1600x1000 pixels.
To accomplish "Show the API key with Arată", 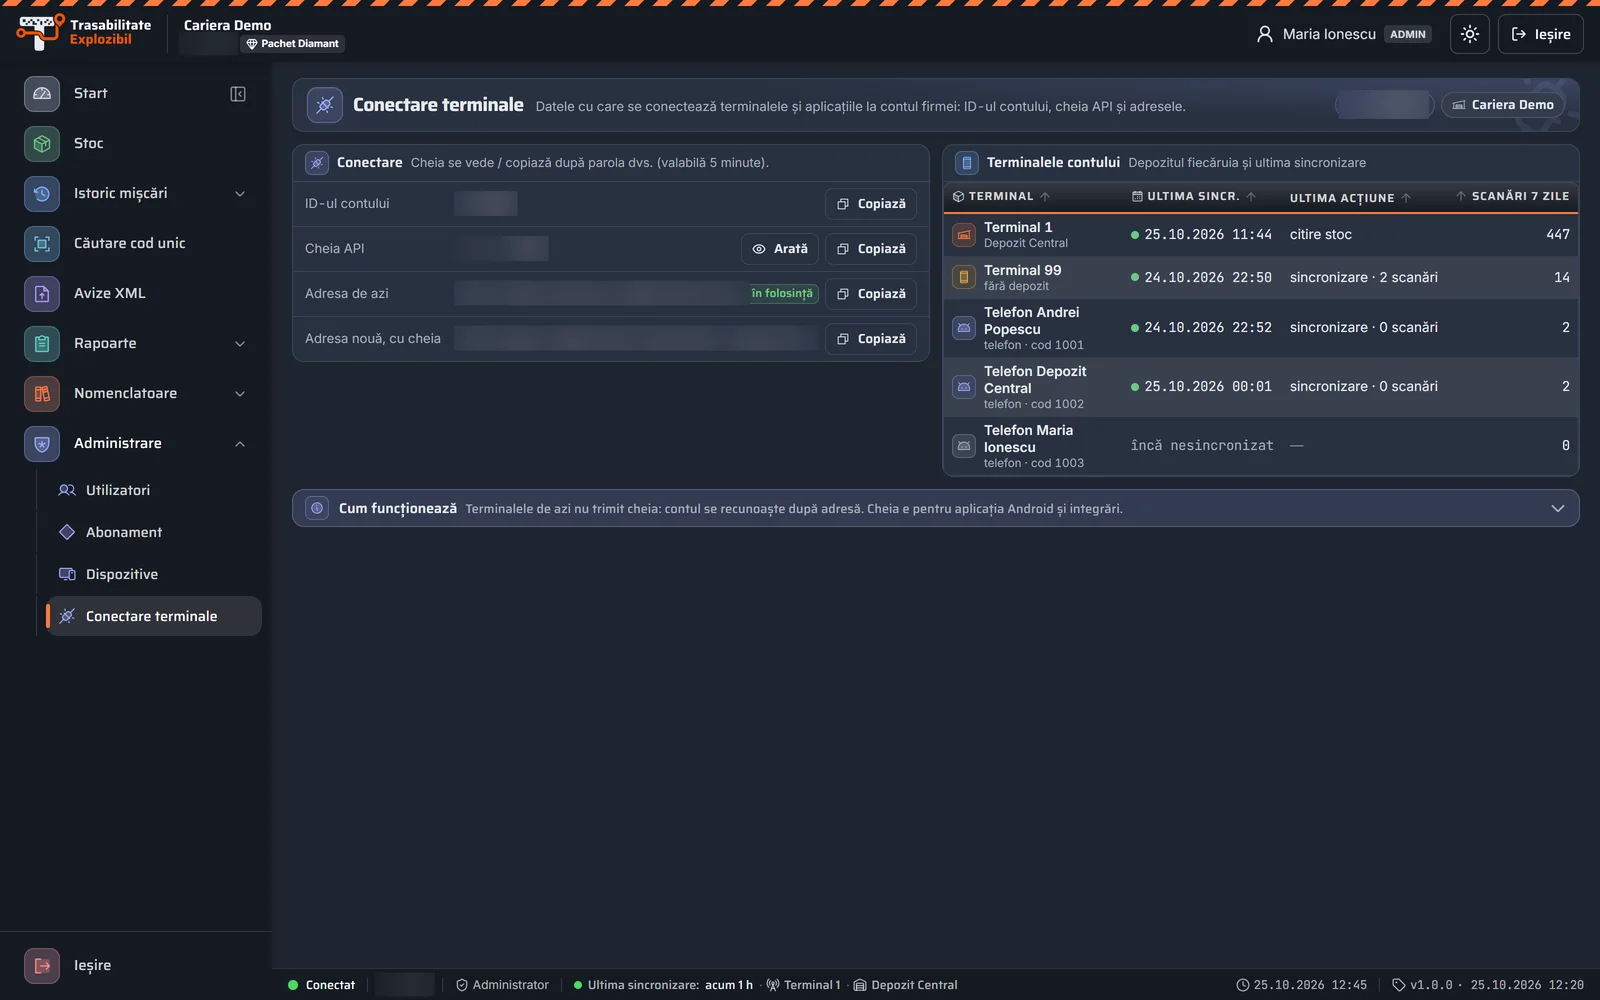I will click(780, 249).
